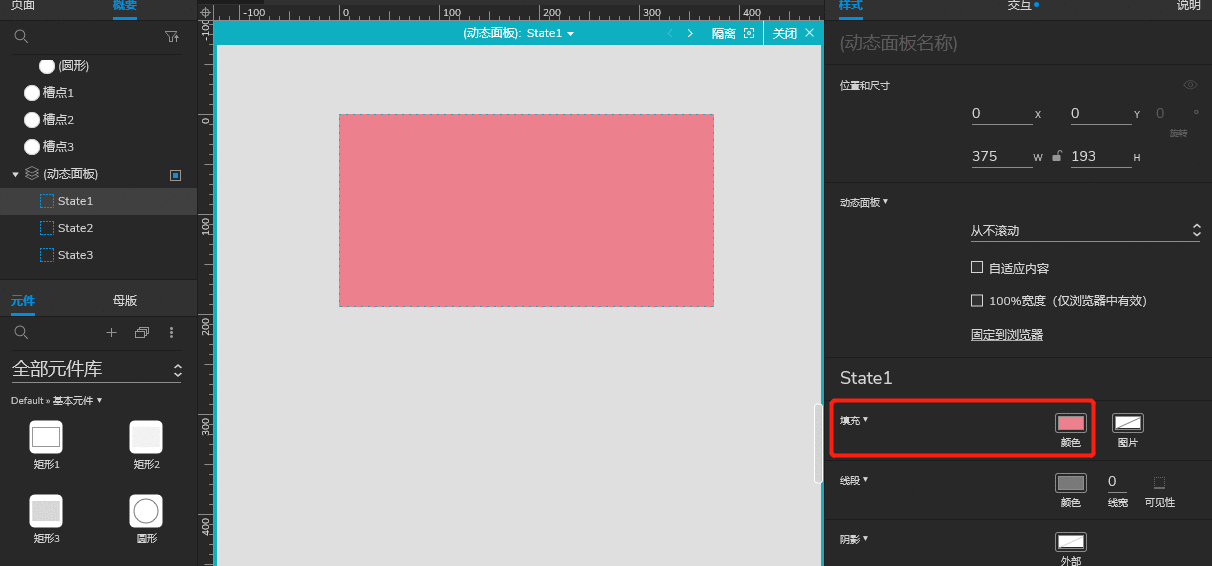Click the canvas vertical scrollbar
Viewport: 1212px width, 566px height.
(x=818, y=444)
